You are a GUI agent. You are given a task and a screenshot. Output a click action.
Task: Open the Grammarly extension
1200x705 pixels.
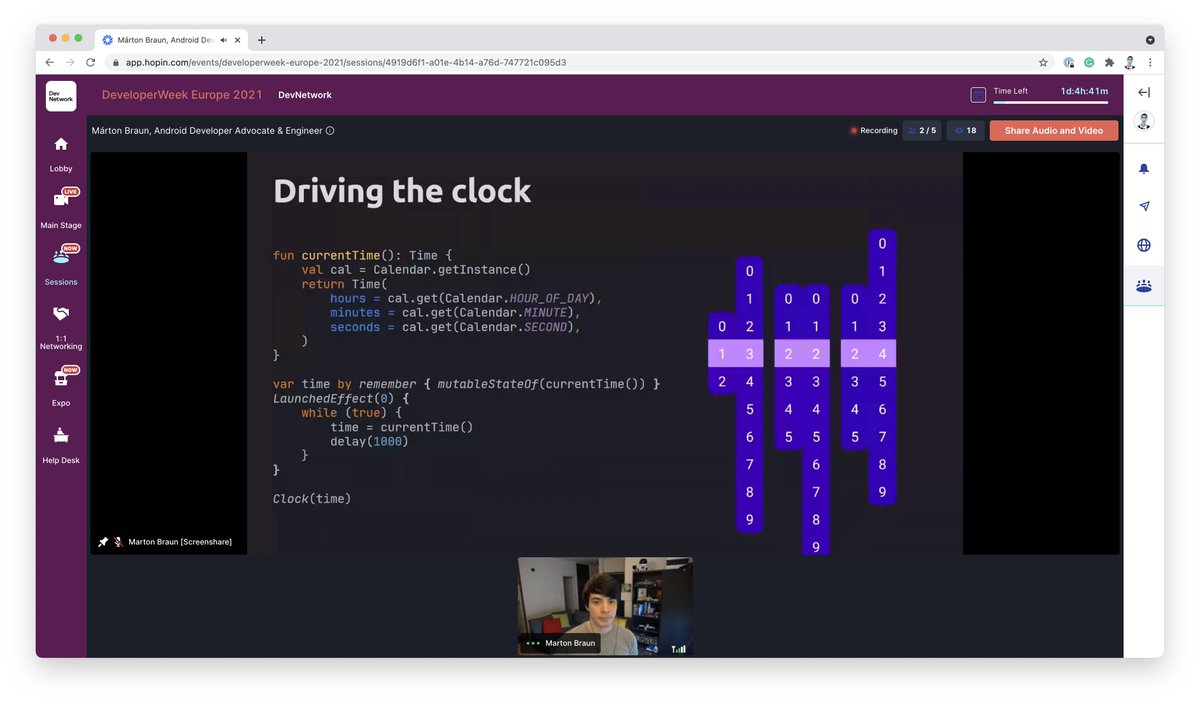point(1088,62)
